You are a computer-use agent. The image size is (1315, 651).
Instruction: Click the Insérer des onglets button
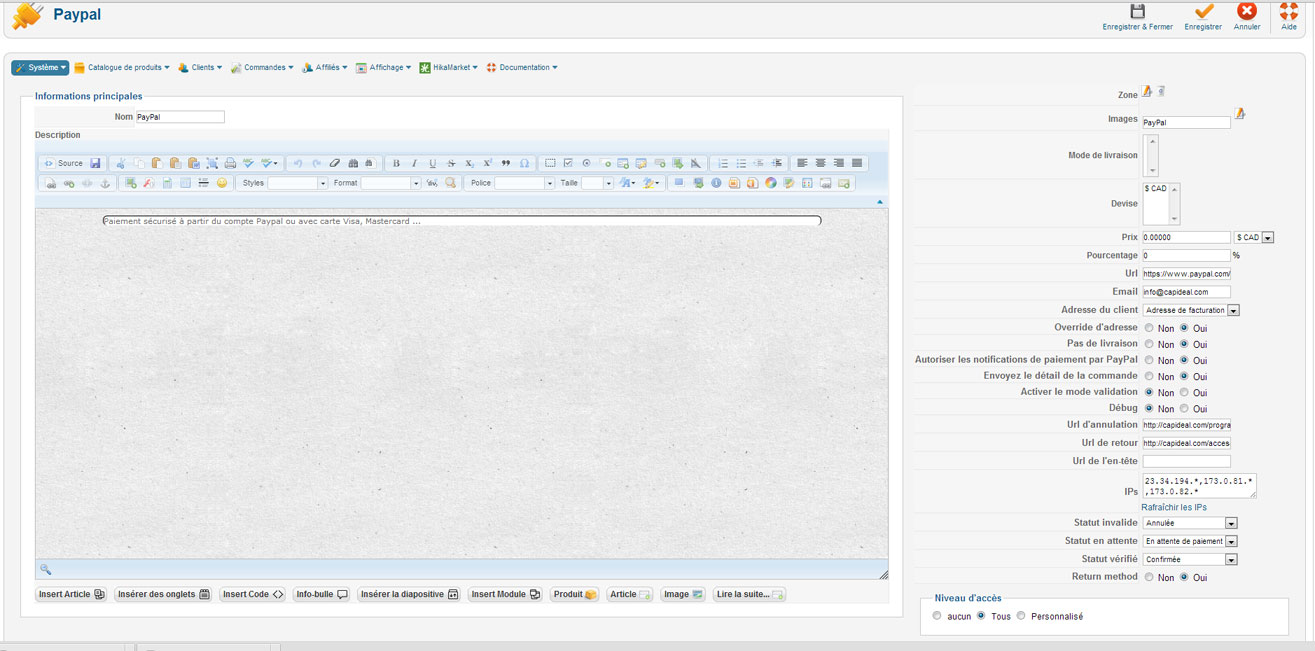(164, 594)
